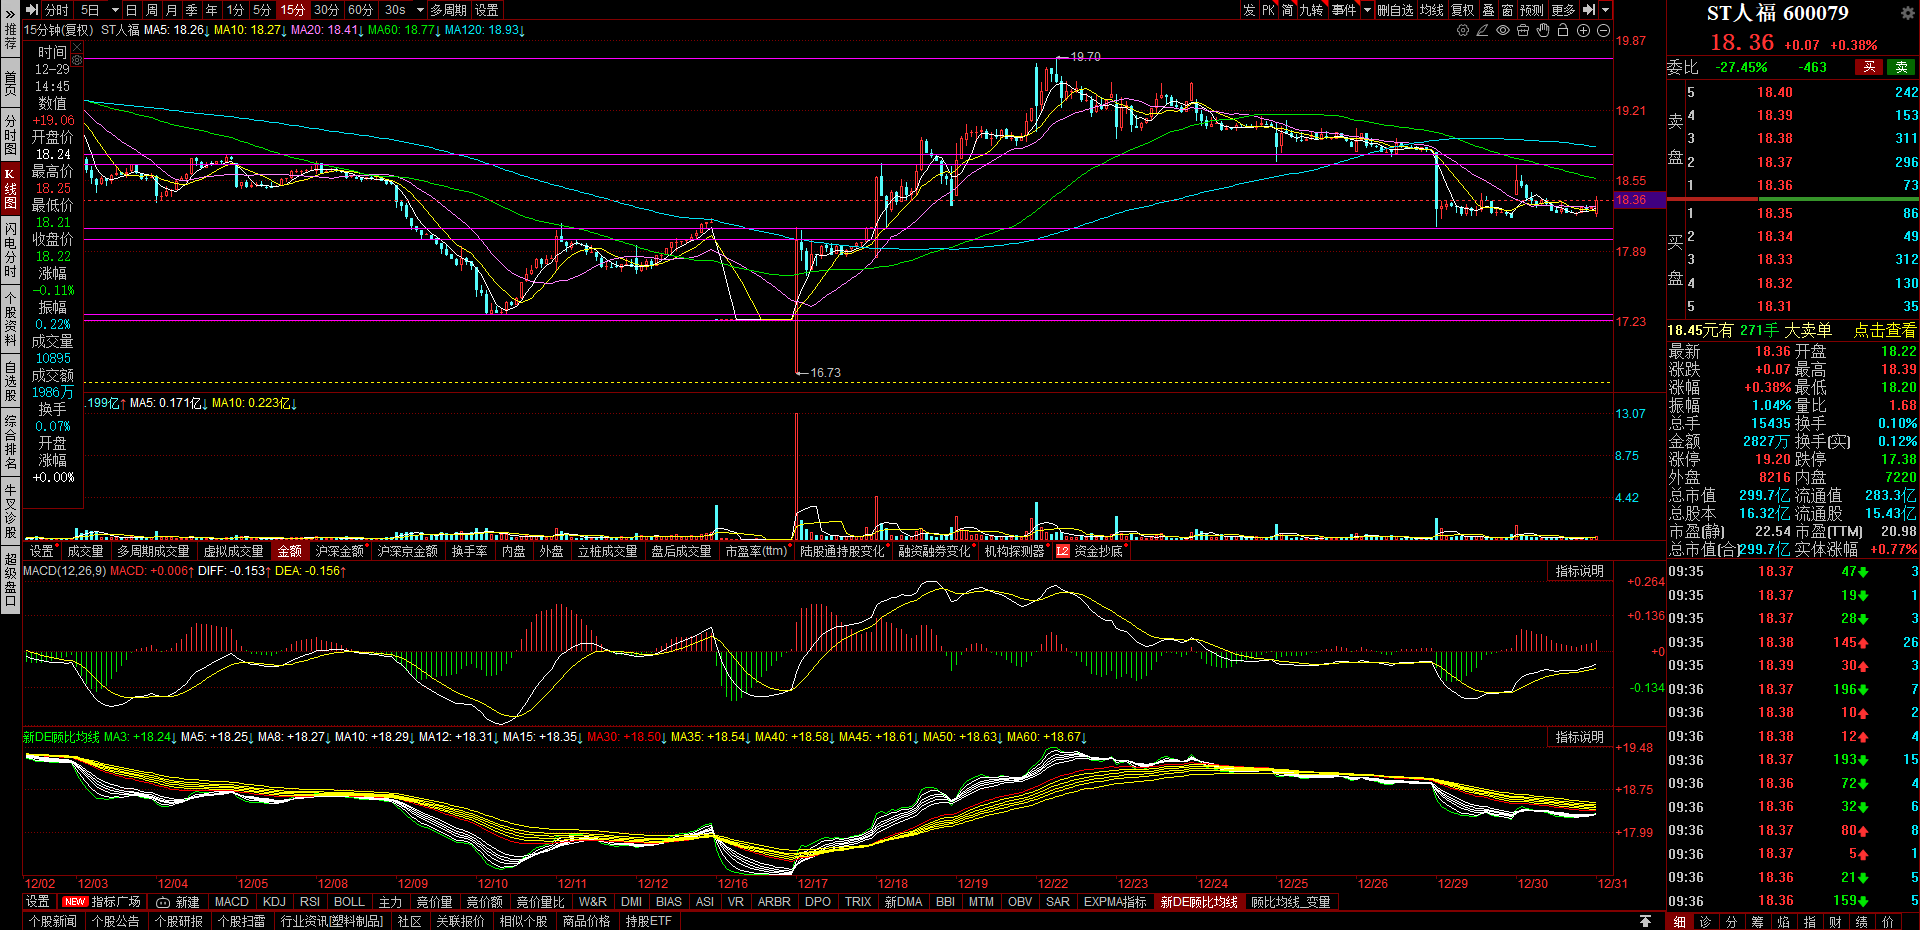
Task: Click green 卖 sell button
Action: point(1901,67)
